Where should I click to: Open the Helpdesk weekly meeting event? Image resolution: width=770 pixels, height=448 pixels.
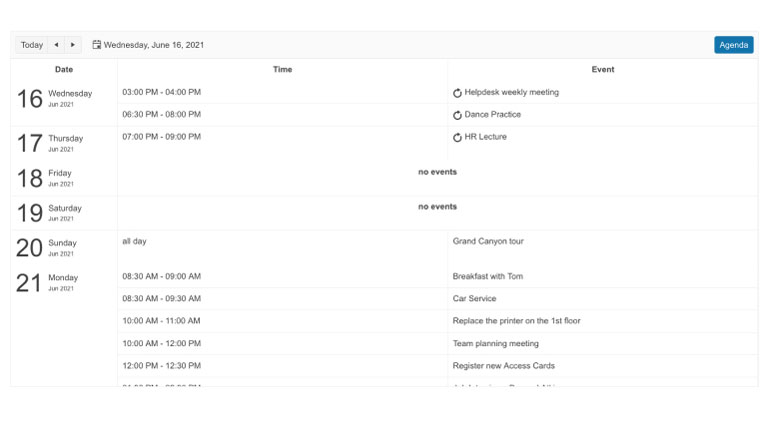click(511, 92)
